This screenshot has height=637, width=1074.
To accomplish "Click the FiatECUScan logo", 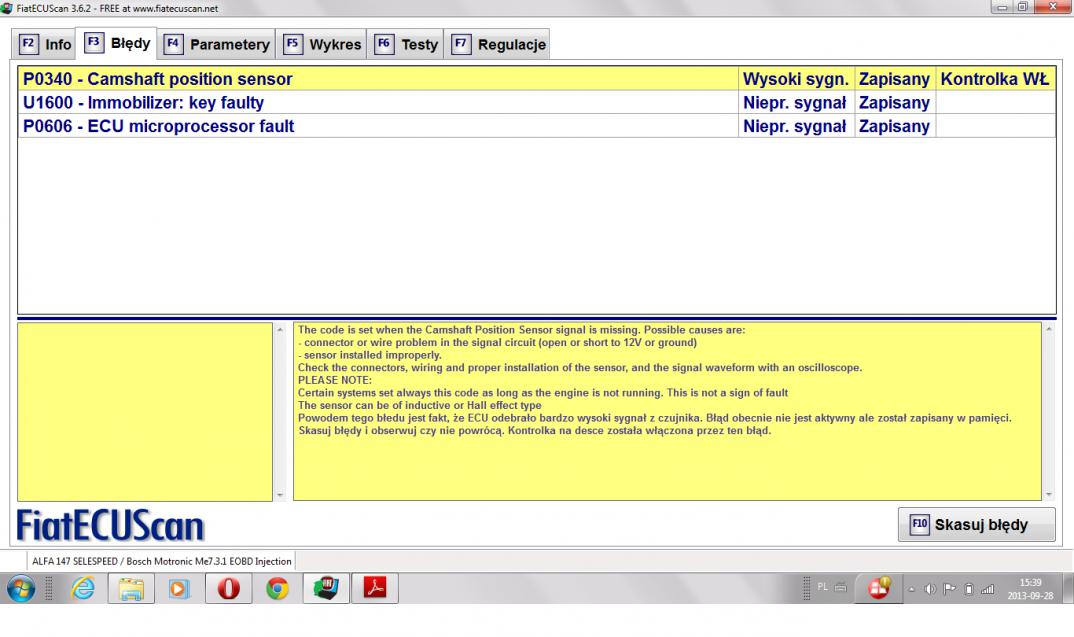I will click(110, 525).
